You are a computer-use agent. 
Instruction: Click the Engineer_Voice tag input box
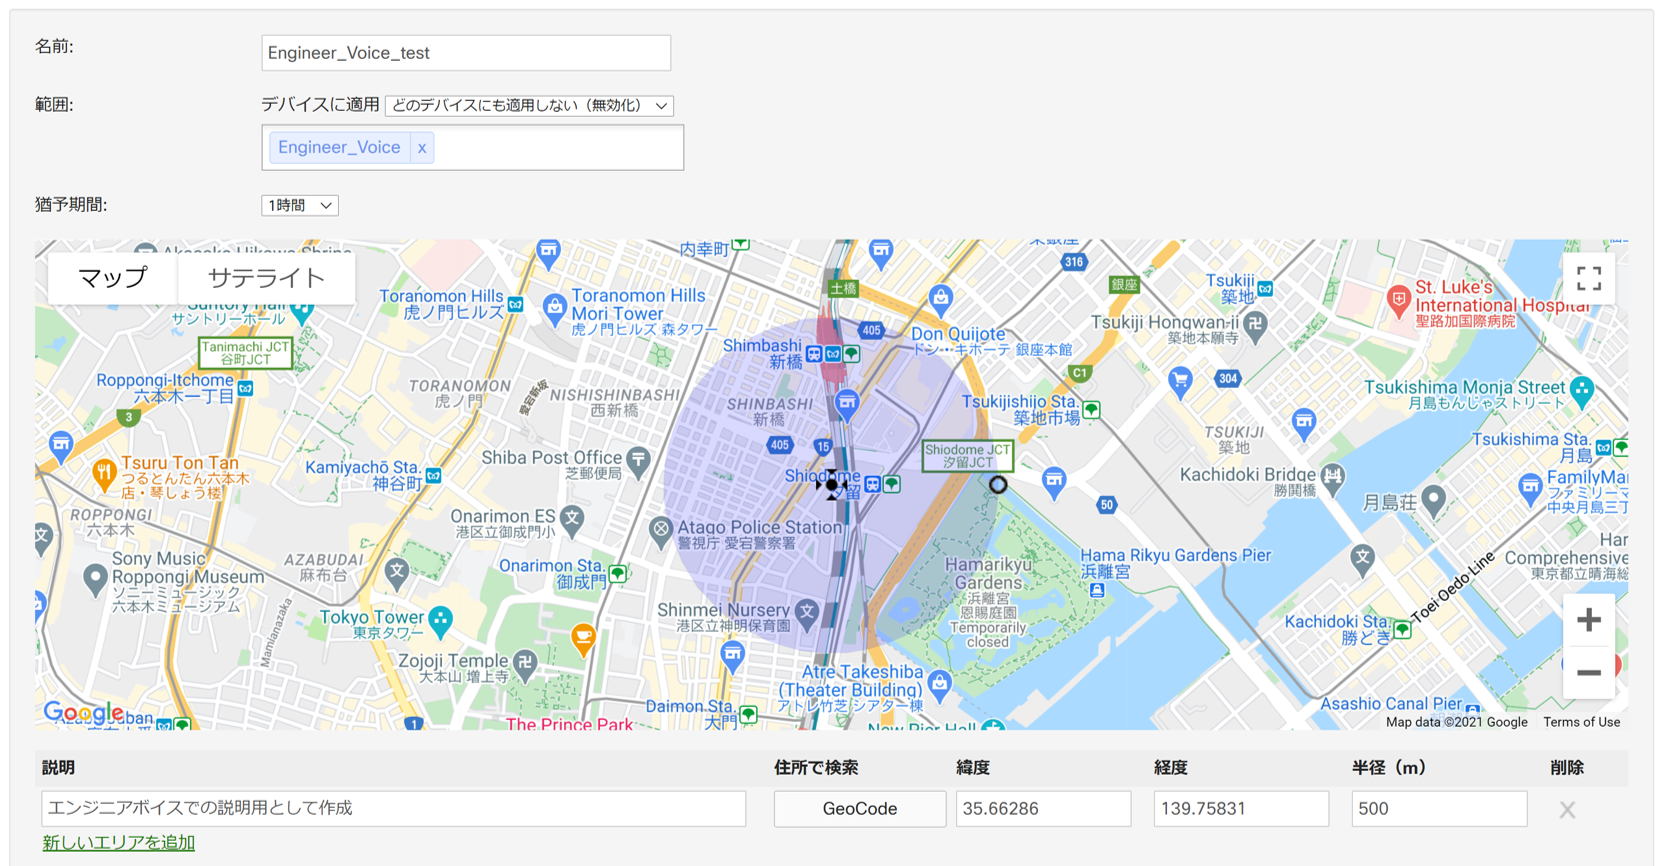pyautogui.click(x=473, y=148)
